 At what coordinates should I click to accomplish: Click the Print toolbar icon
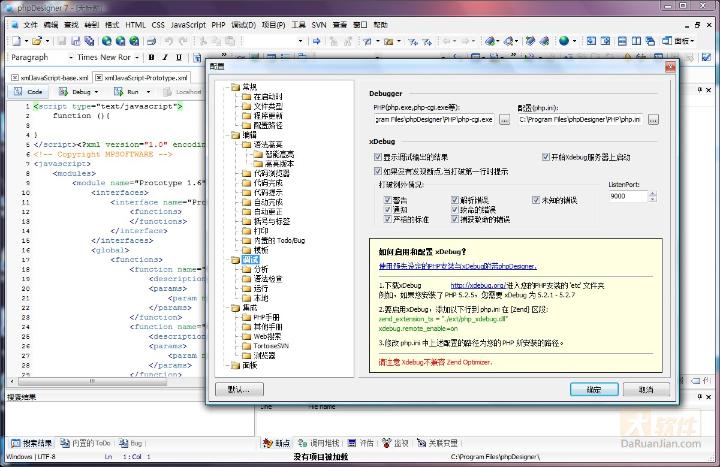(151, 41)
